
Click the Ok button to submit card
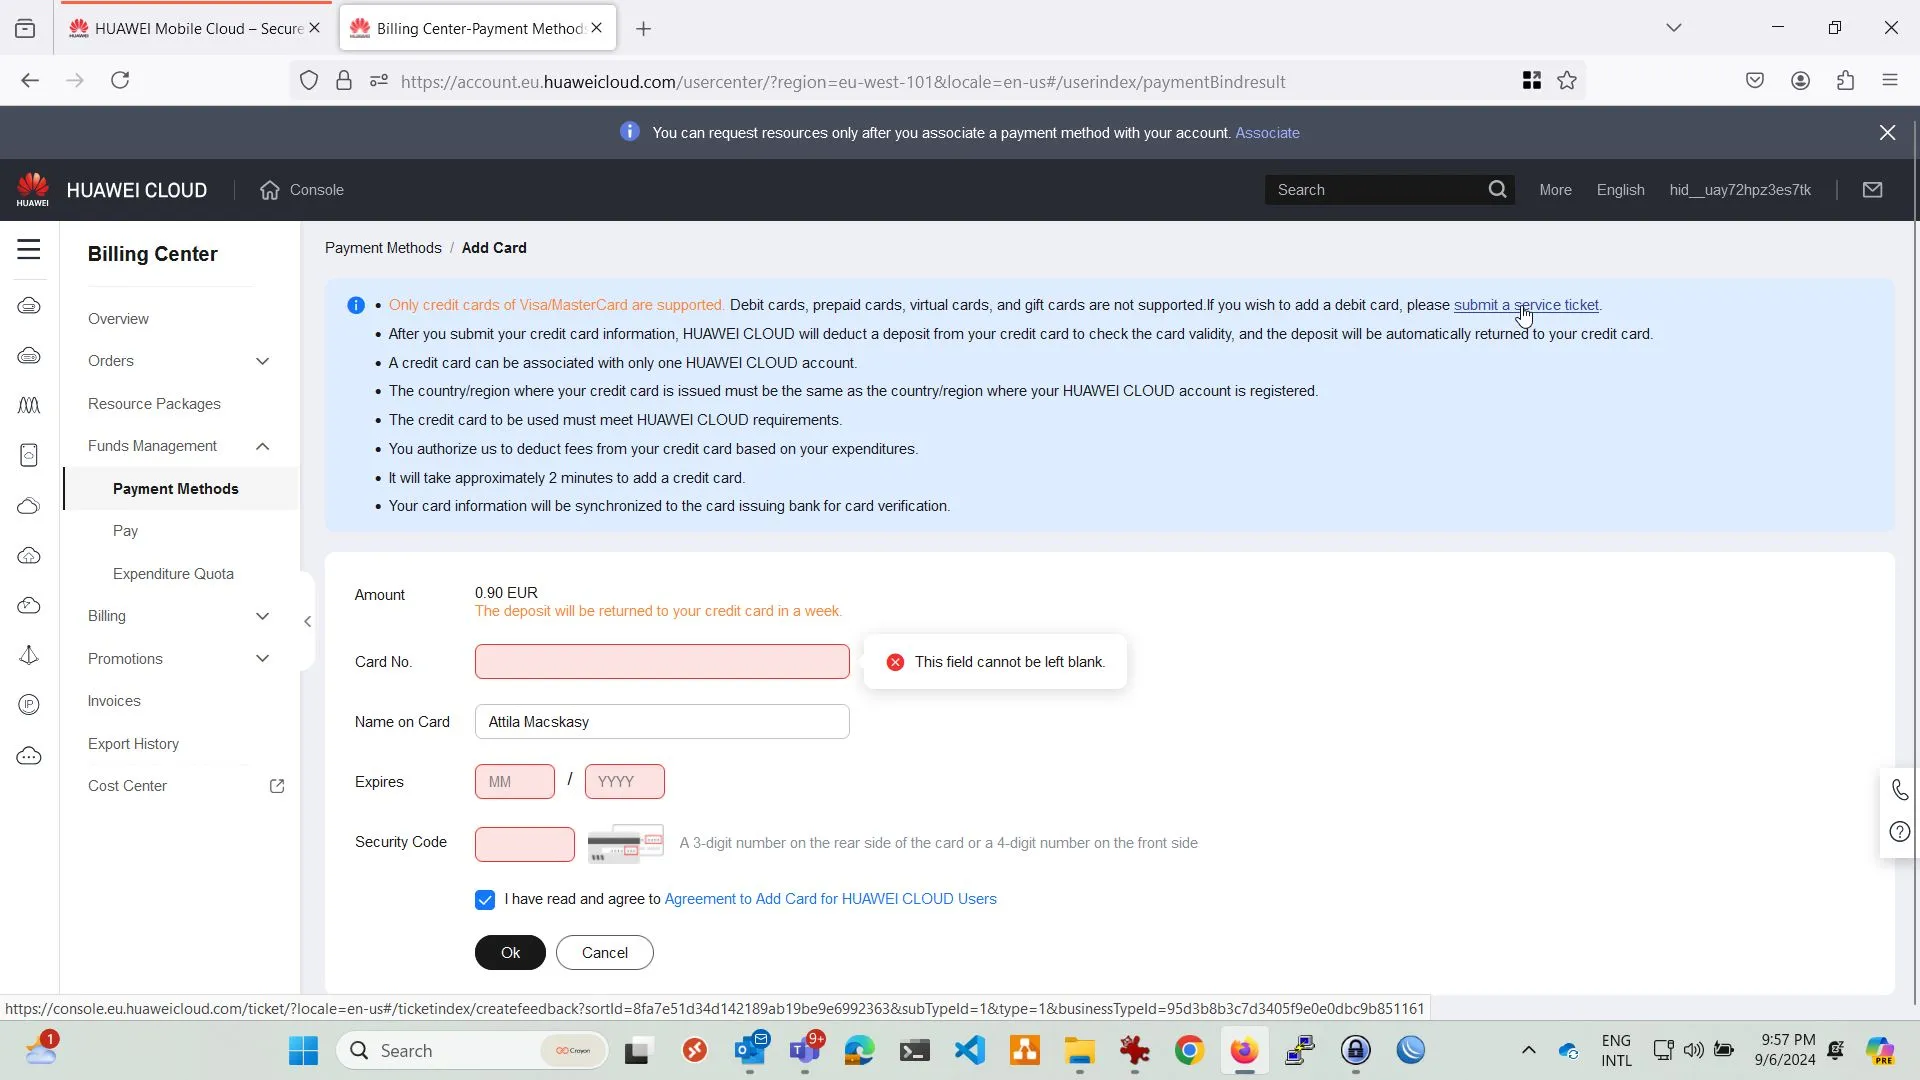click(x=510, y=953)
